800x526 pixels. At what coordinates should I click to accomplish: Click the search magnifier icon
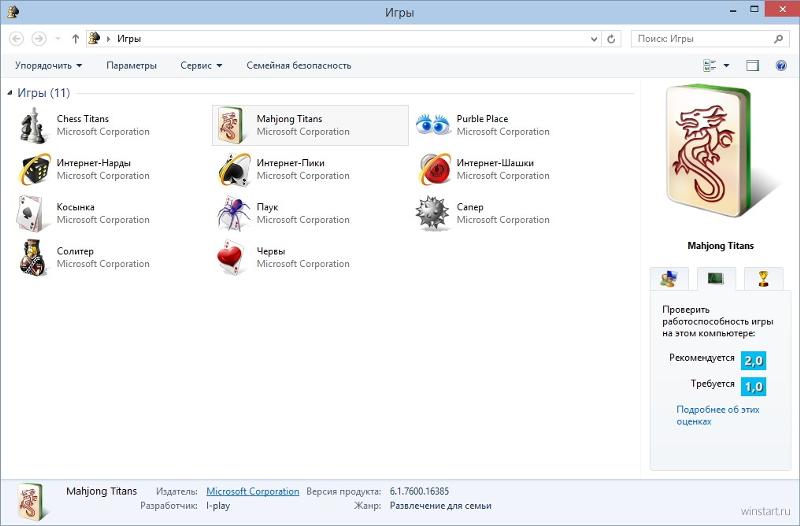tap(779, 39)
